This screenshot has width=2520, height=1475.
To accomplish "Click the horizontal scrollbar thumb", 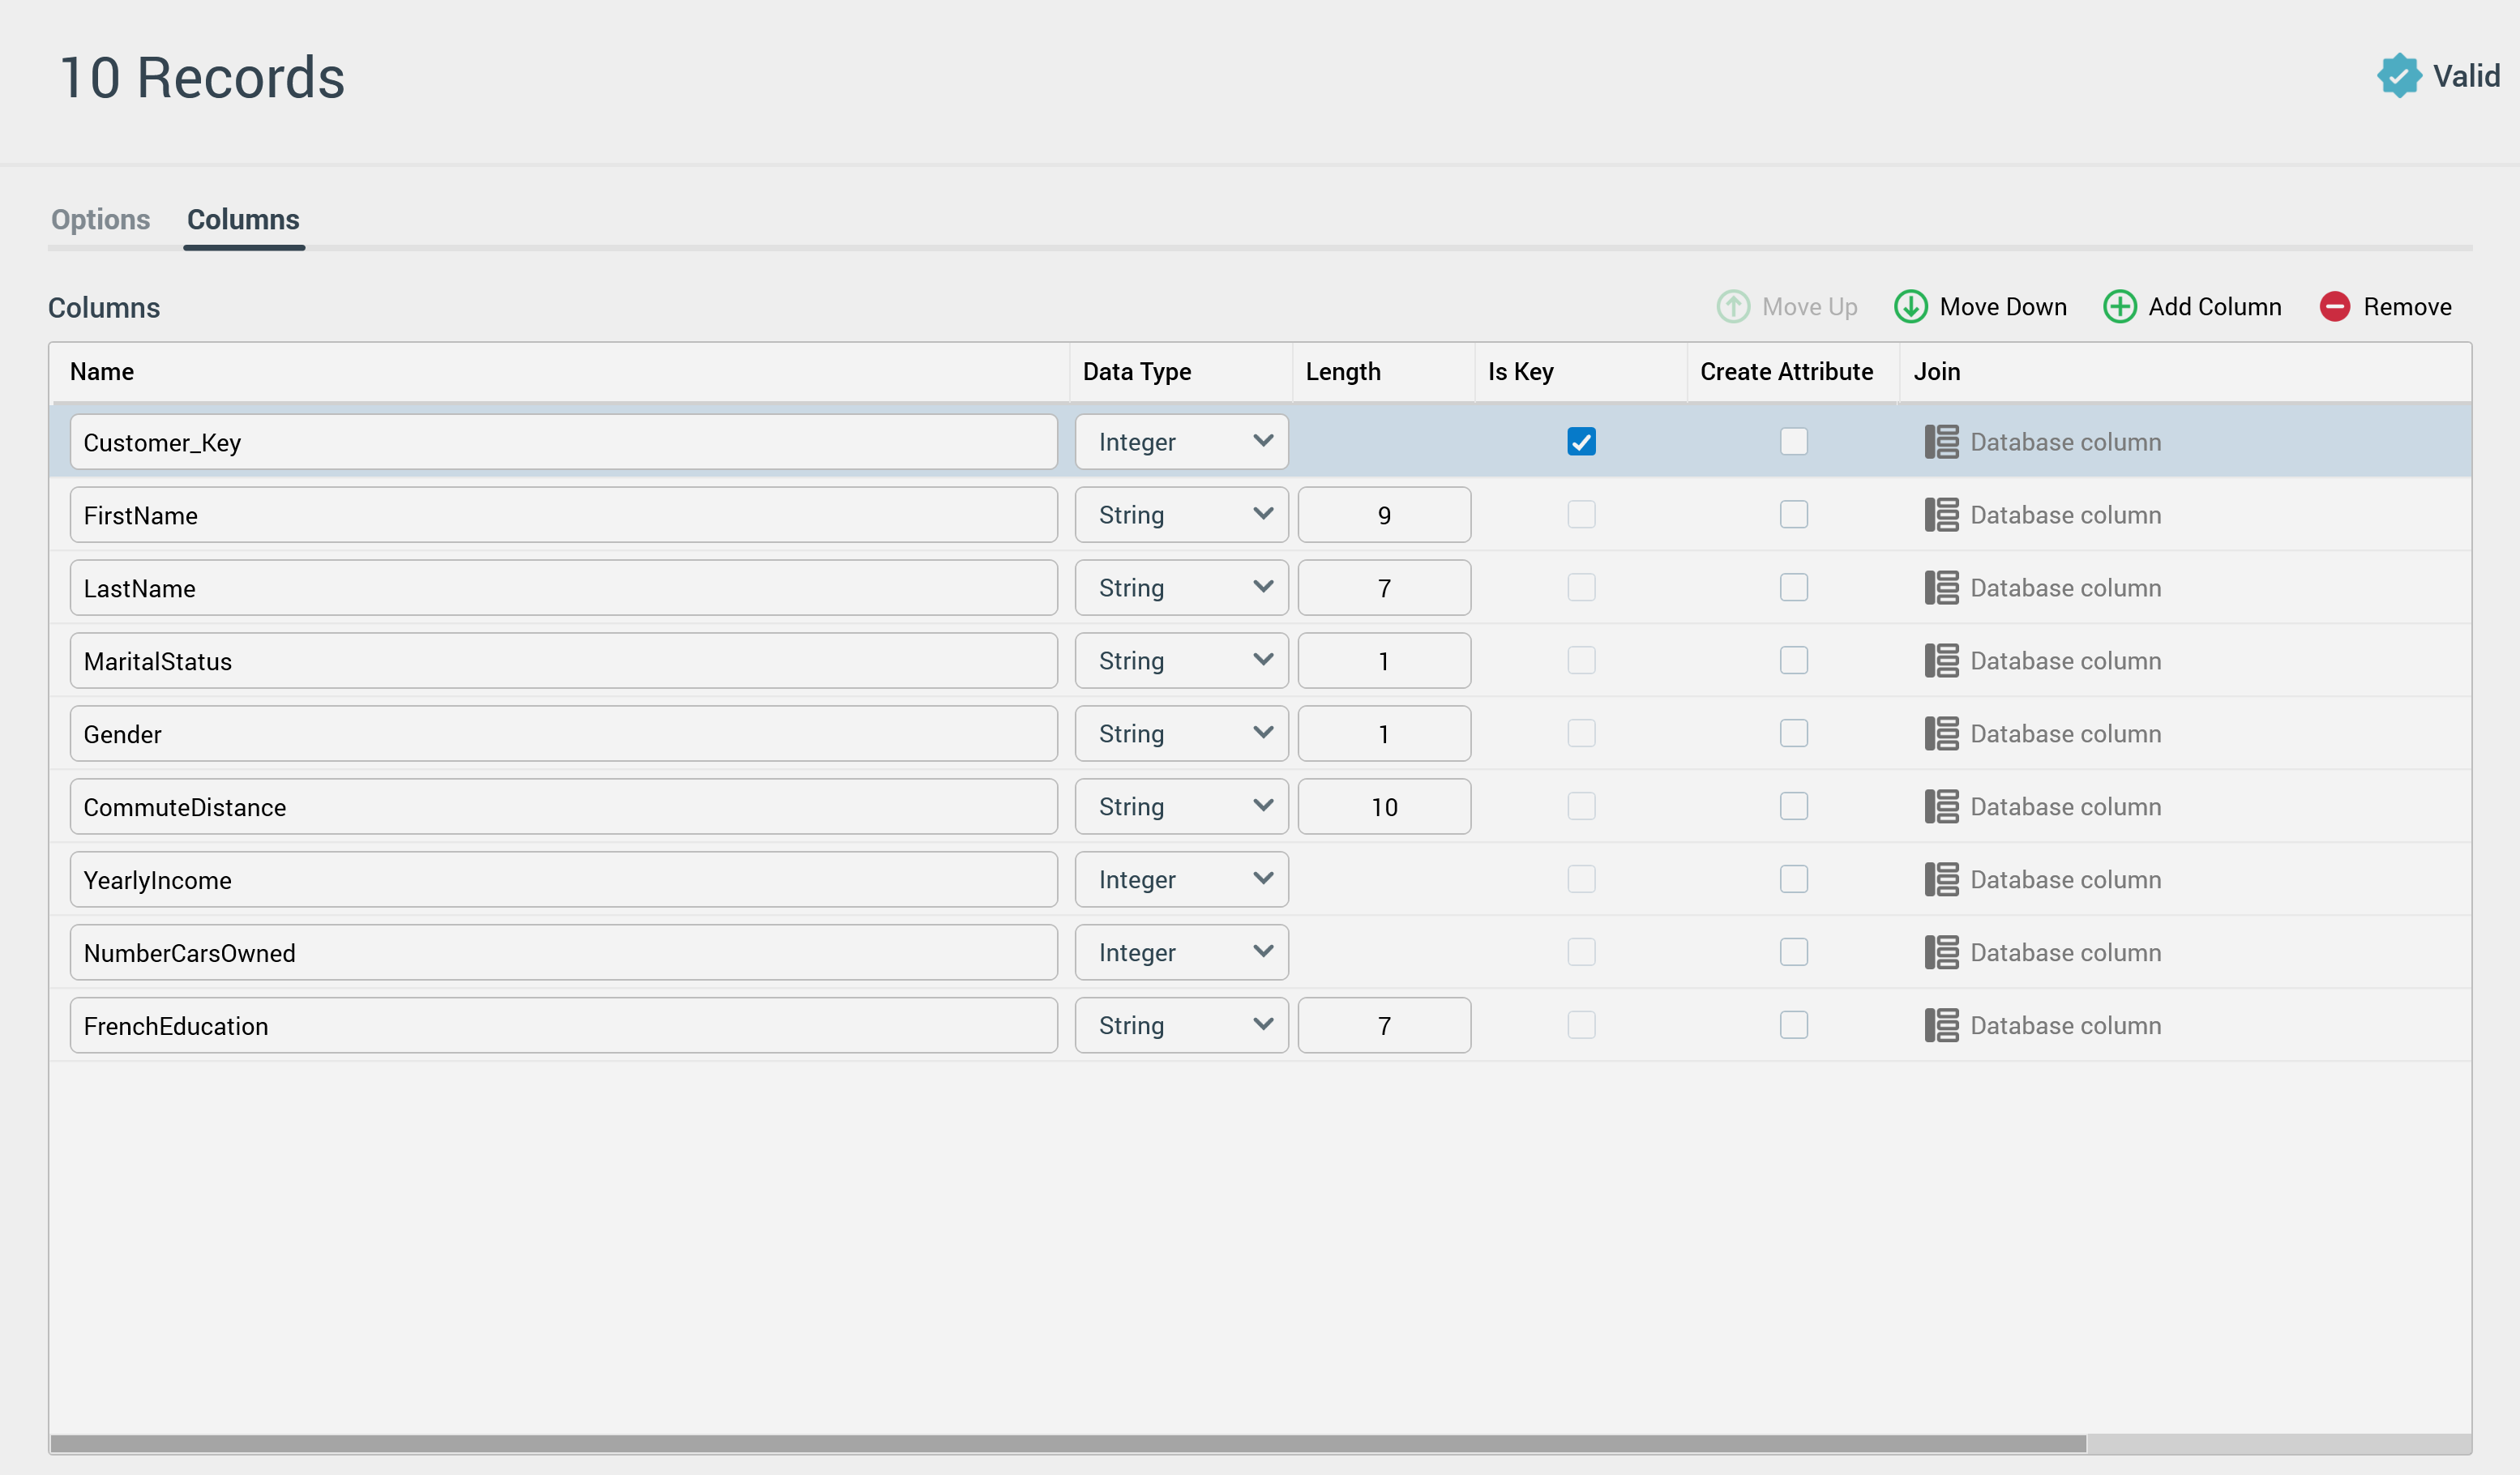I will [x=1067, y=1443].
